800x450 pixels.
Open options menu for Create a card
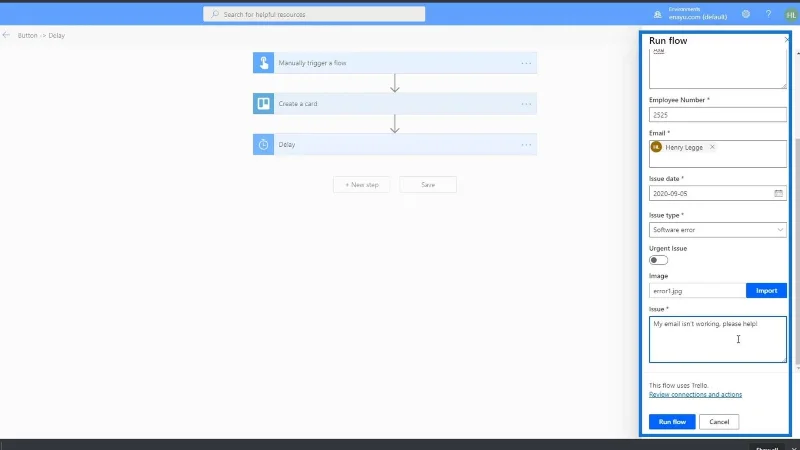(526, 104)
